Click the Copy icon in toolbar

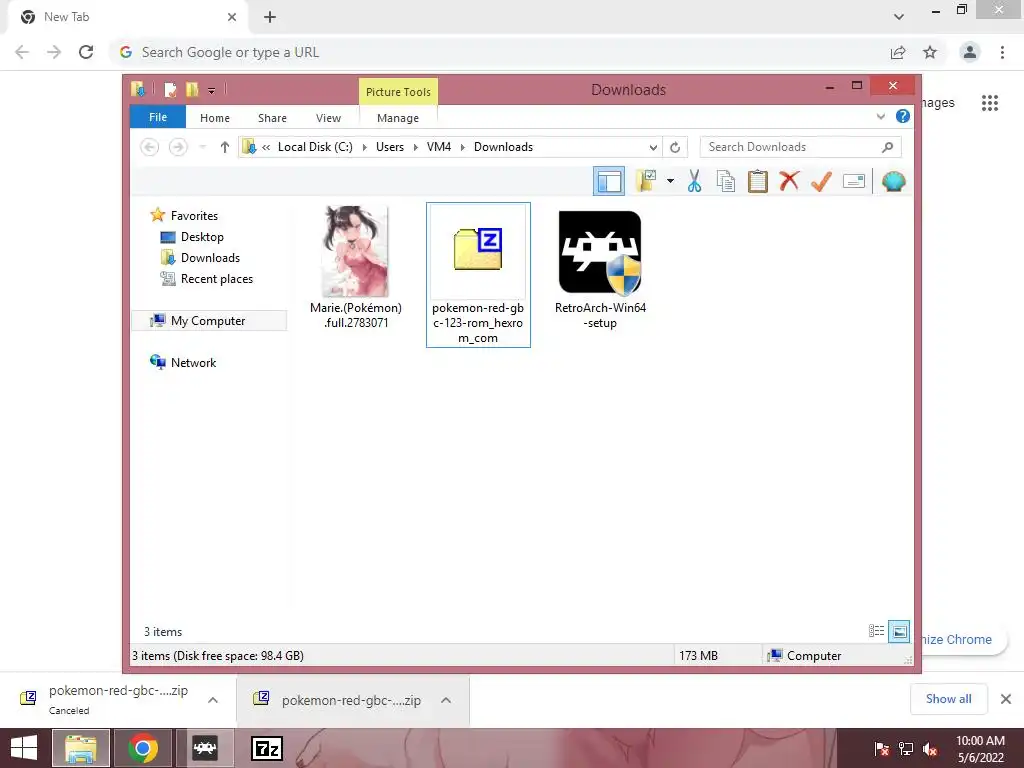coord(726,181)
